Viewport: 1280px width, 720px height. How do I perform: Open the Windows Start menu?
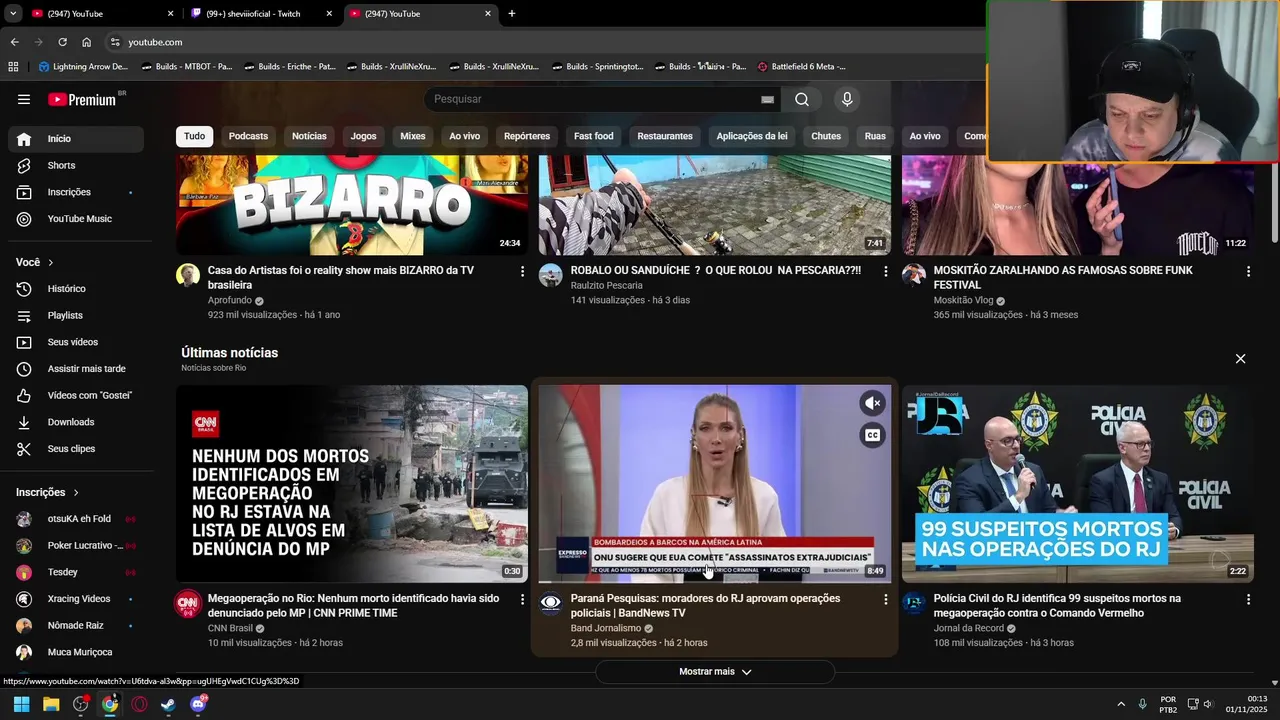(21, 704)
